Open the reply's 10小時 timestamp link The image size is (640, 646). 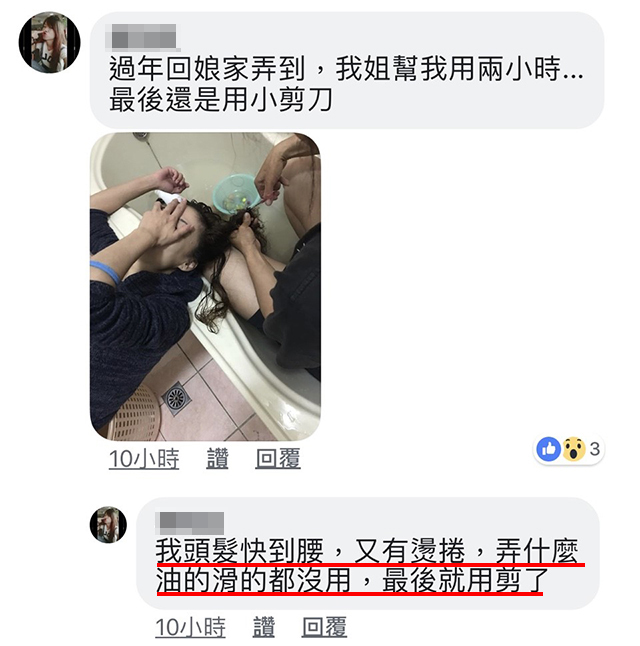[190, 627]
